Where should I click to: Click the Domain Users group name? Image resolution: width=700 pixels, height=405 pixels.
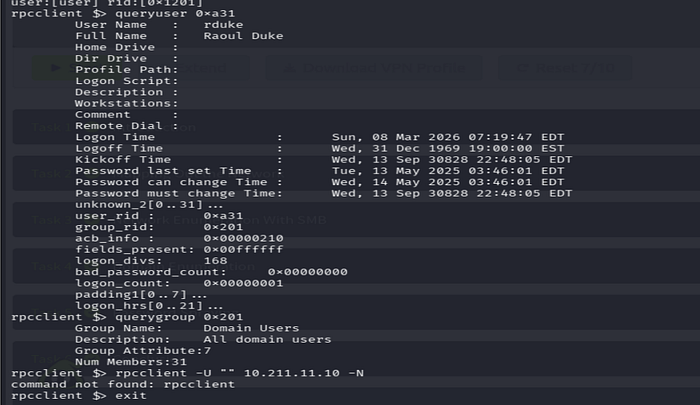pyautogui.click(x=251, y=328)
